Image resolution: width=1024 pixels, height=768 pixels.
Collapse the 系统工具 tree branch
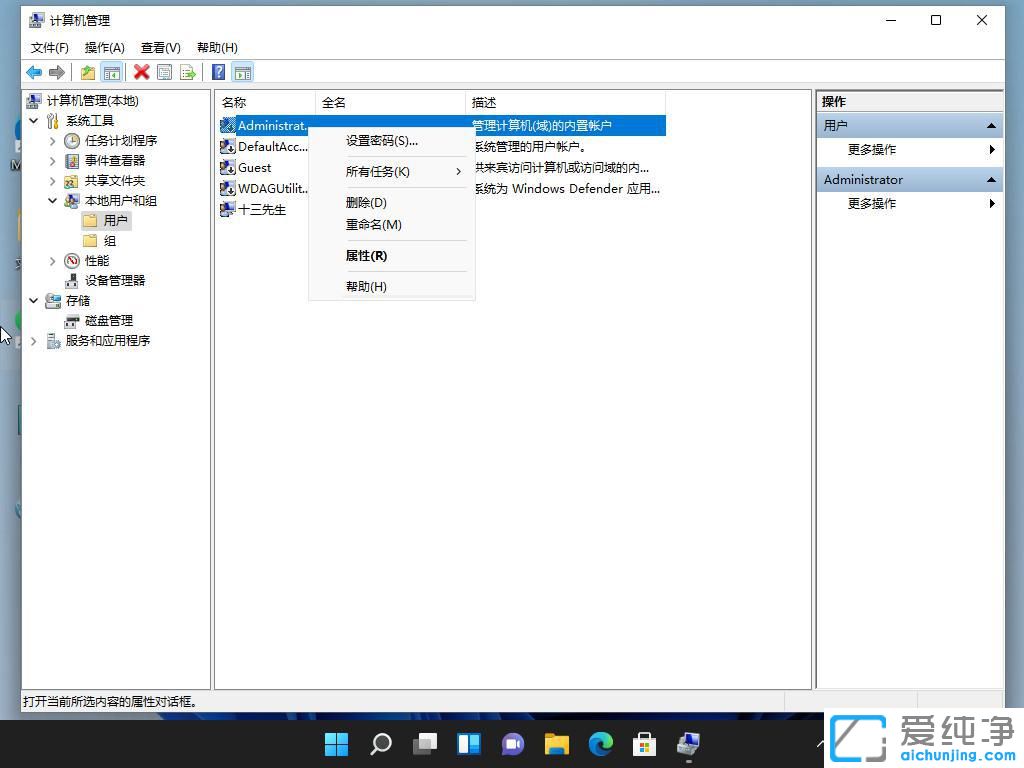pyautogui.click(x=33, y=120)
